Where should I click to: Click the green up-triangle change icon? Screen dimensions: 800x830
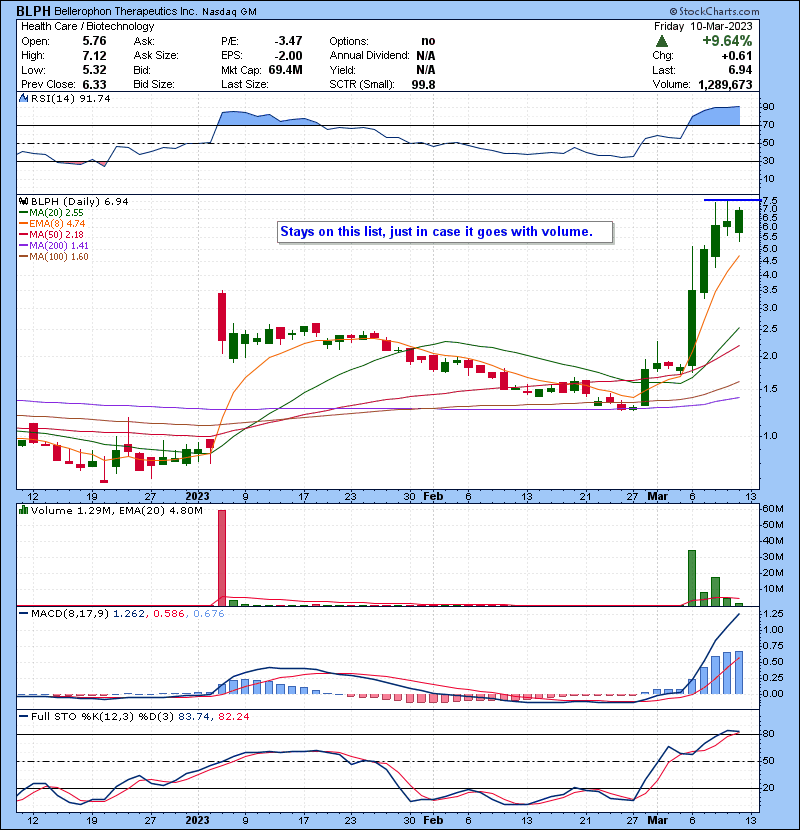[x=661, y=41]
